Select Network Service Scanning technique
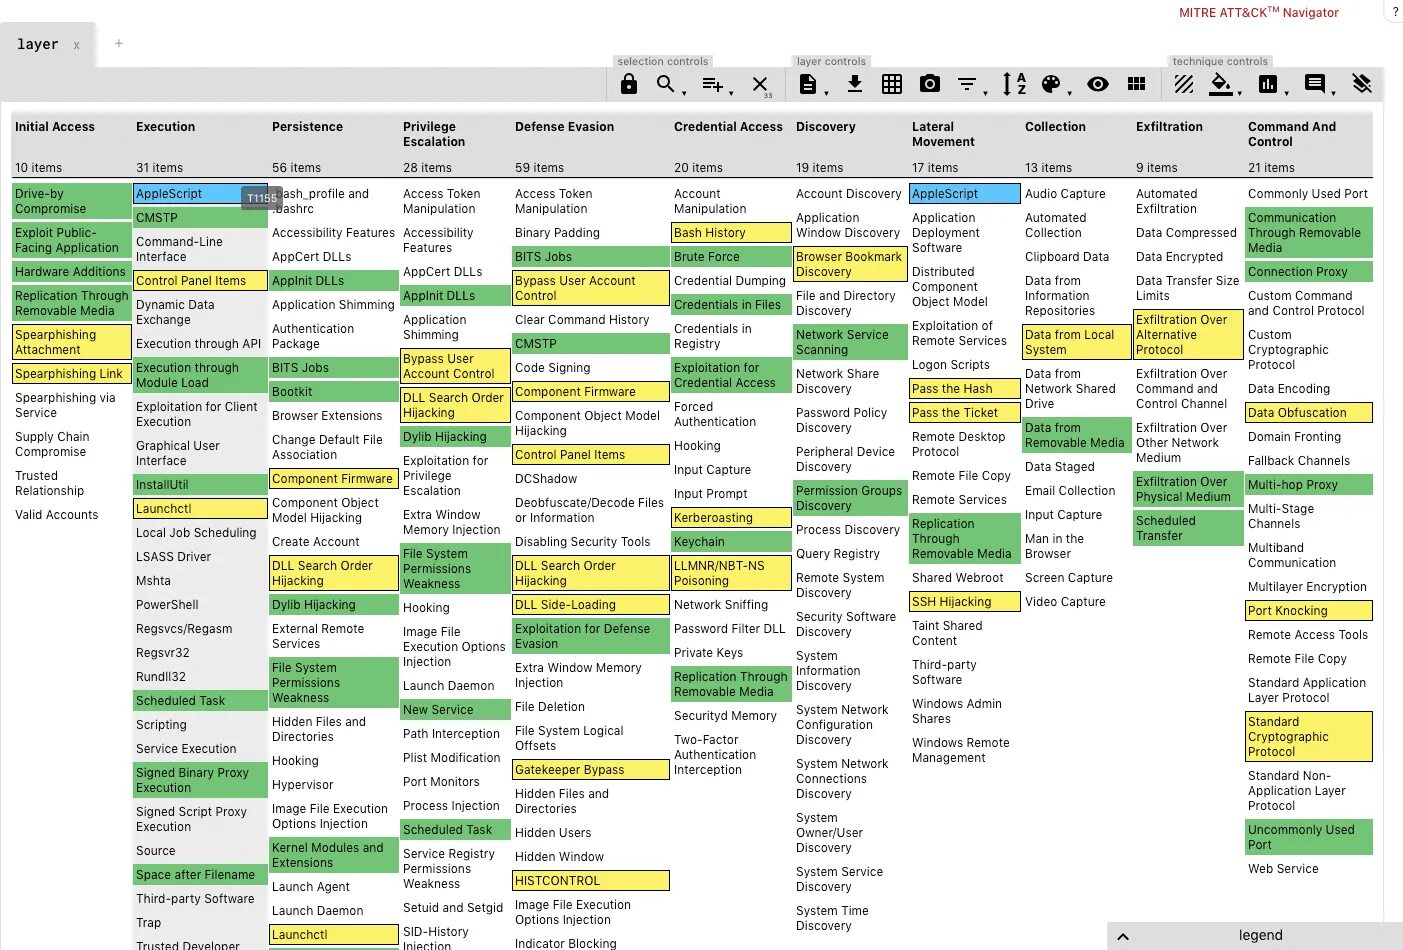 click(x=850, y=342)
